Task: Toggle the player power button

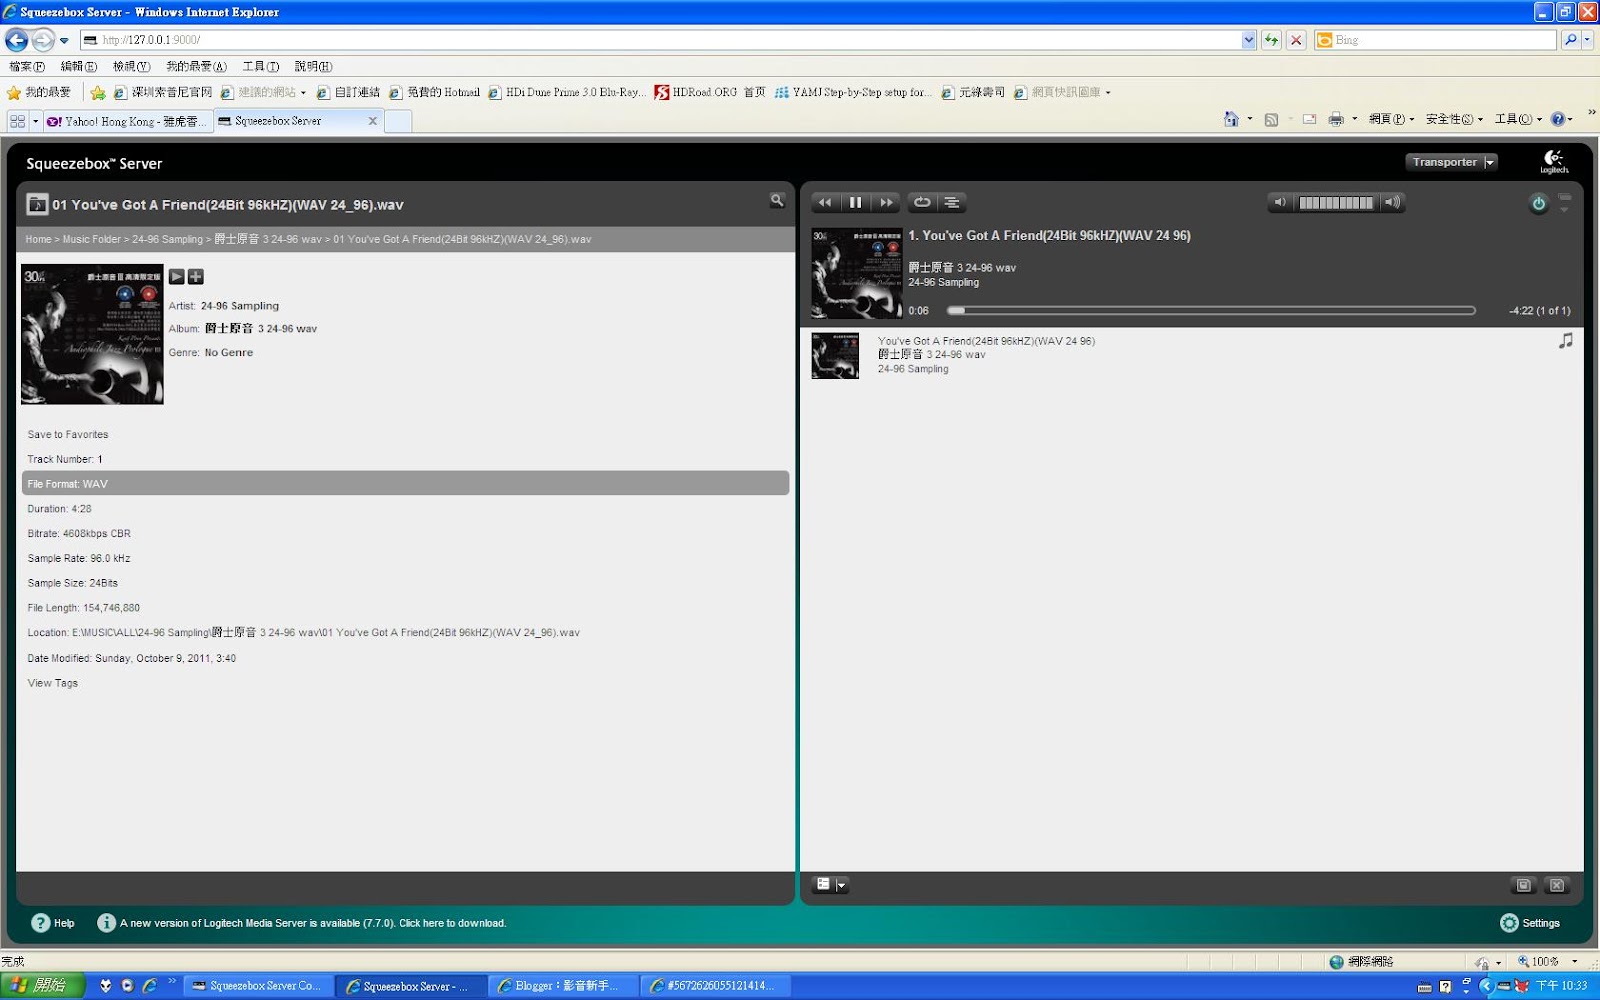Action: pyautogui.click(x=1538, y=204)
